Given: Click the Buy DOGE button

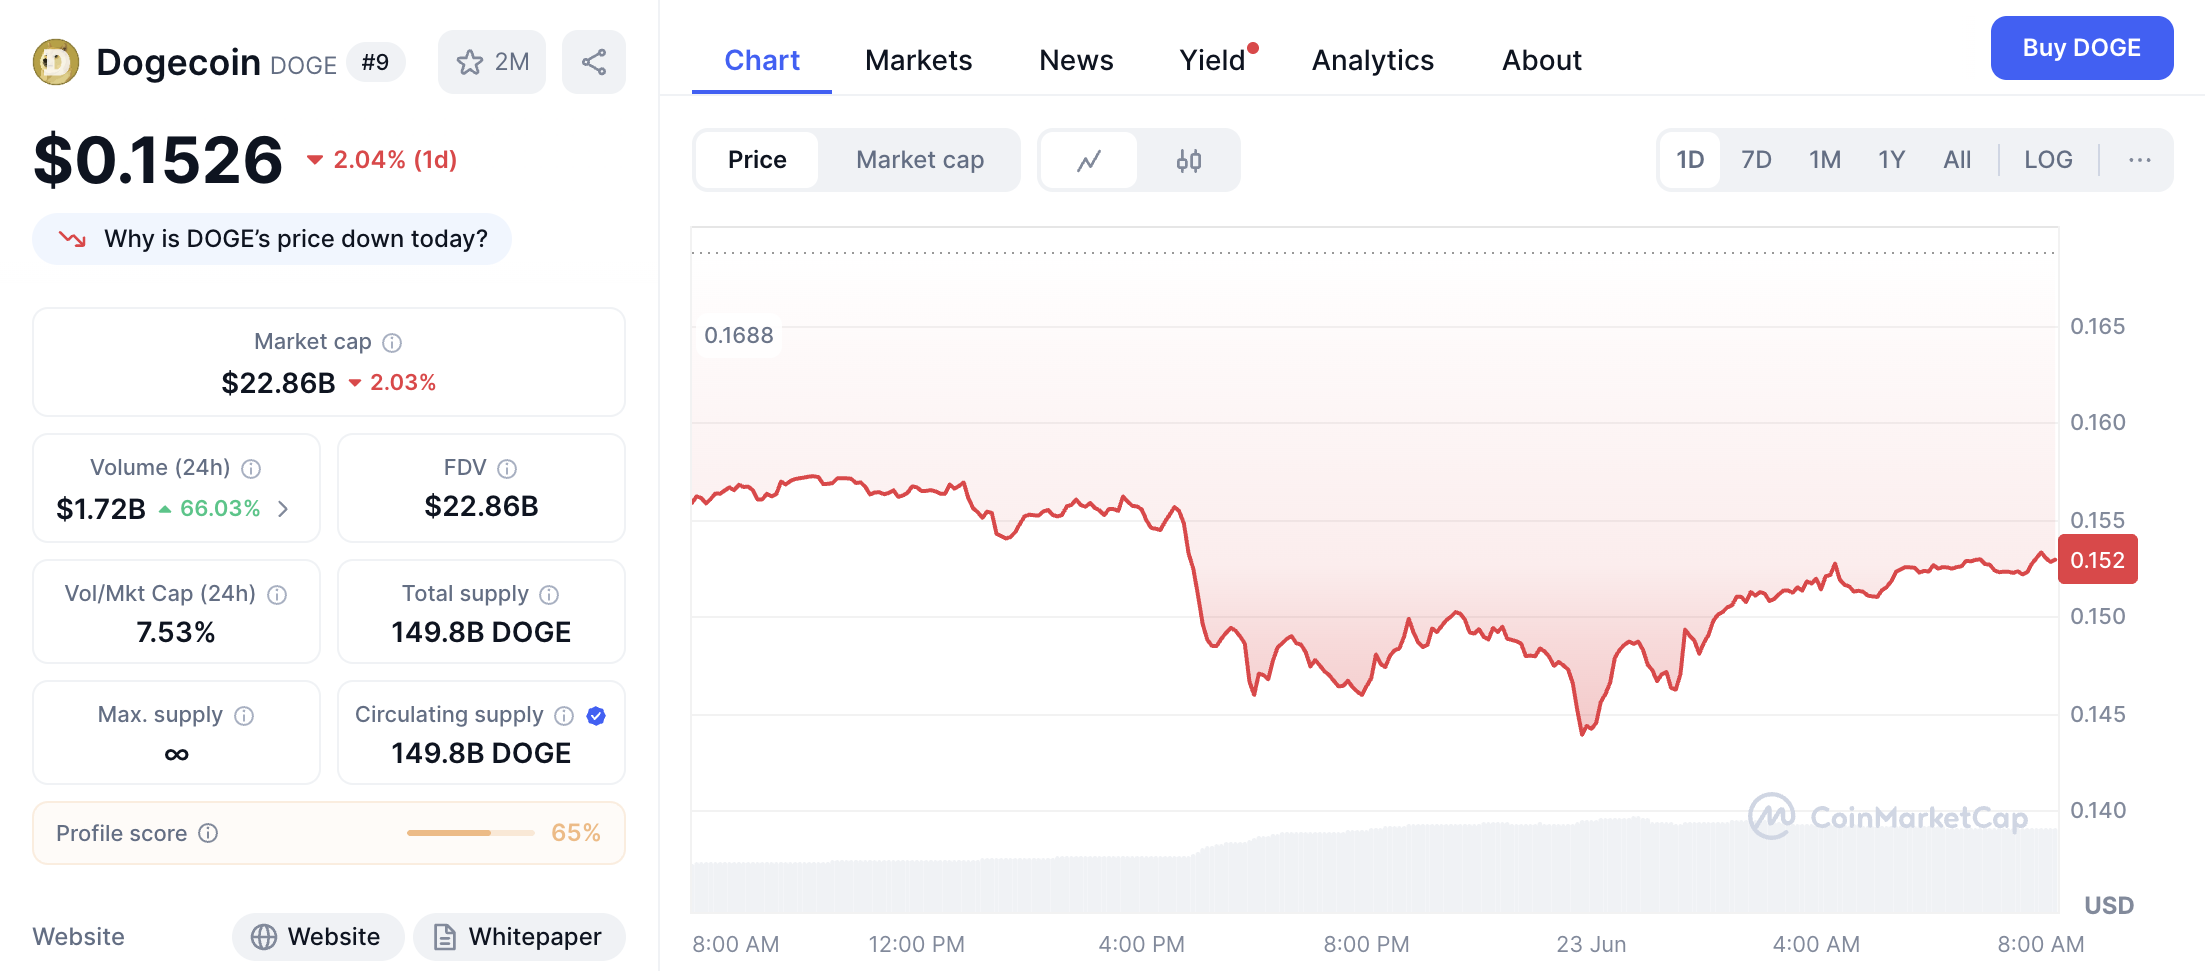Looking at the screenshot, I should click(2081, 48).
